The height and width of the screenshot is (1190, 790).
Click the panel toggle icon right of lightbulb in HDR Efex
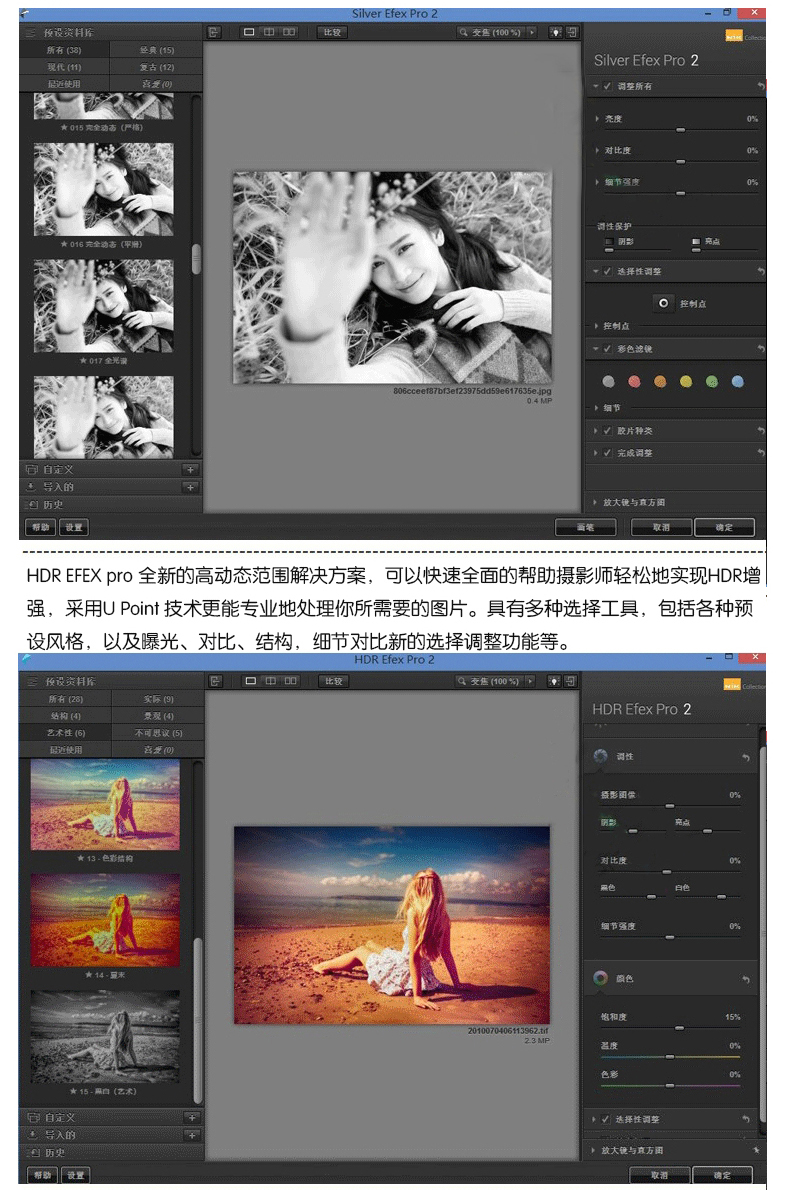point(571,682)
